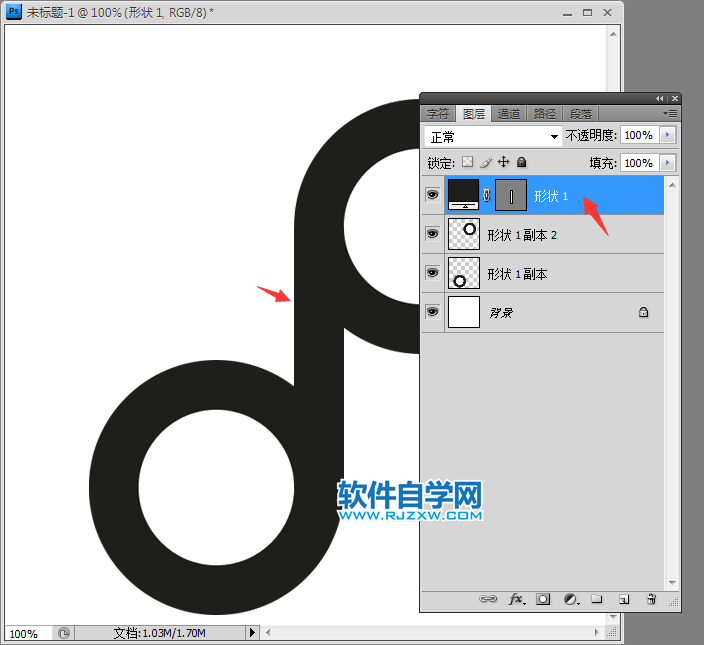Click the status bar document info icon
Image resolution: width=704 pixels, height=645 pixels.
tap(64, 633)
